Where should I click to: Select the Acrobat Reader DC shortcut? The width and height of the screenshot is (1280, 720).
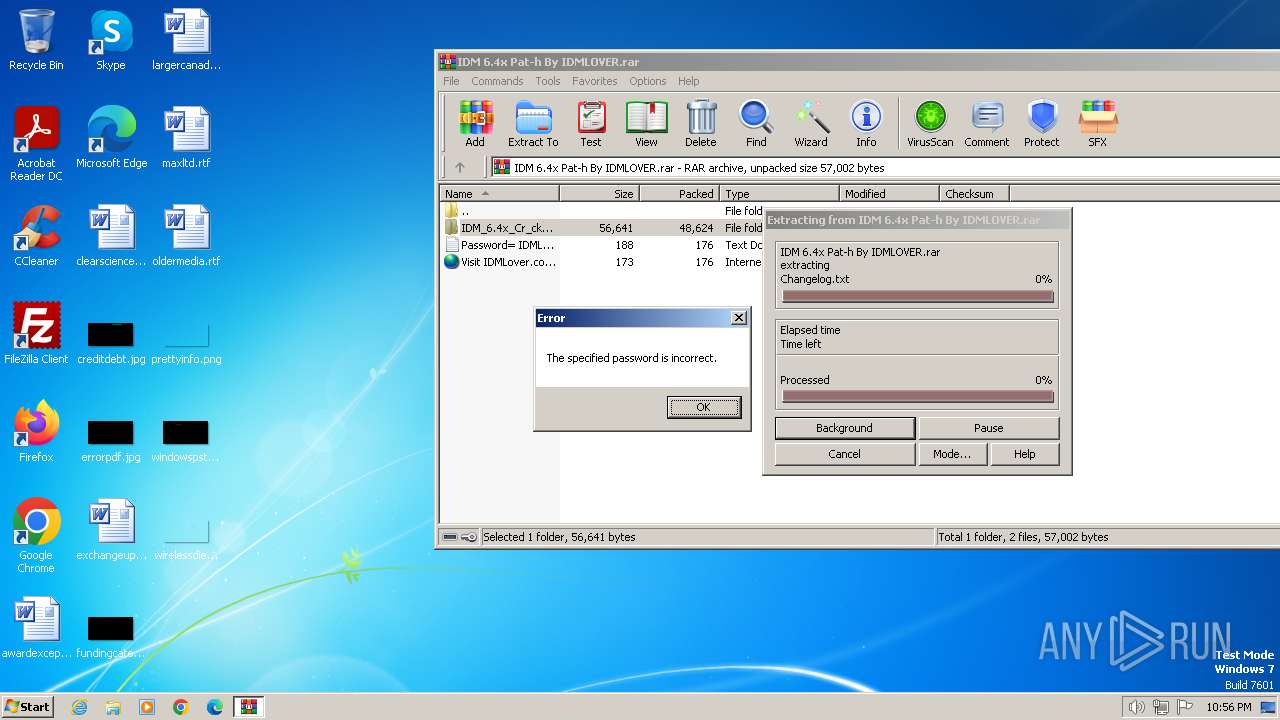(36, 145)
